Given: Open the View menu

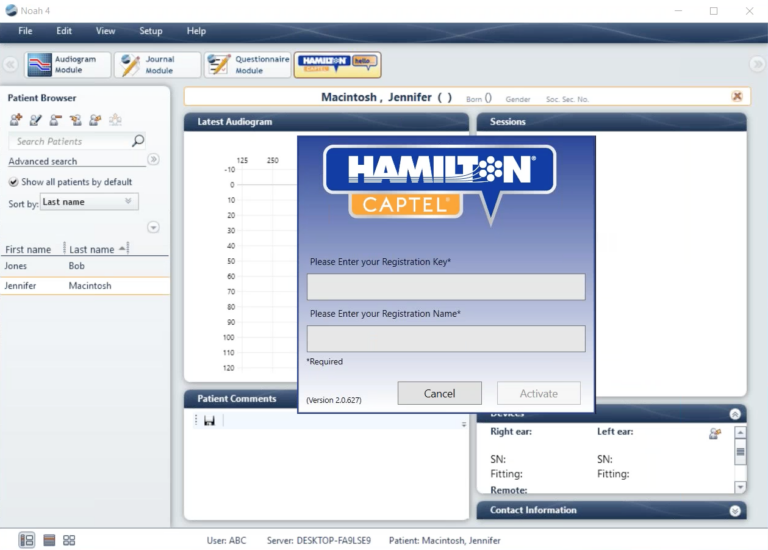Looking at the screenshot, I should coord(105,31).
